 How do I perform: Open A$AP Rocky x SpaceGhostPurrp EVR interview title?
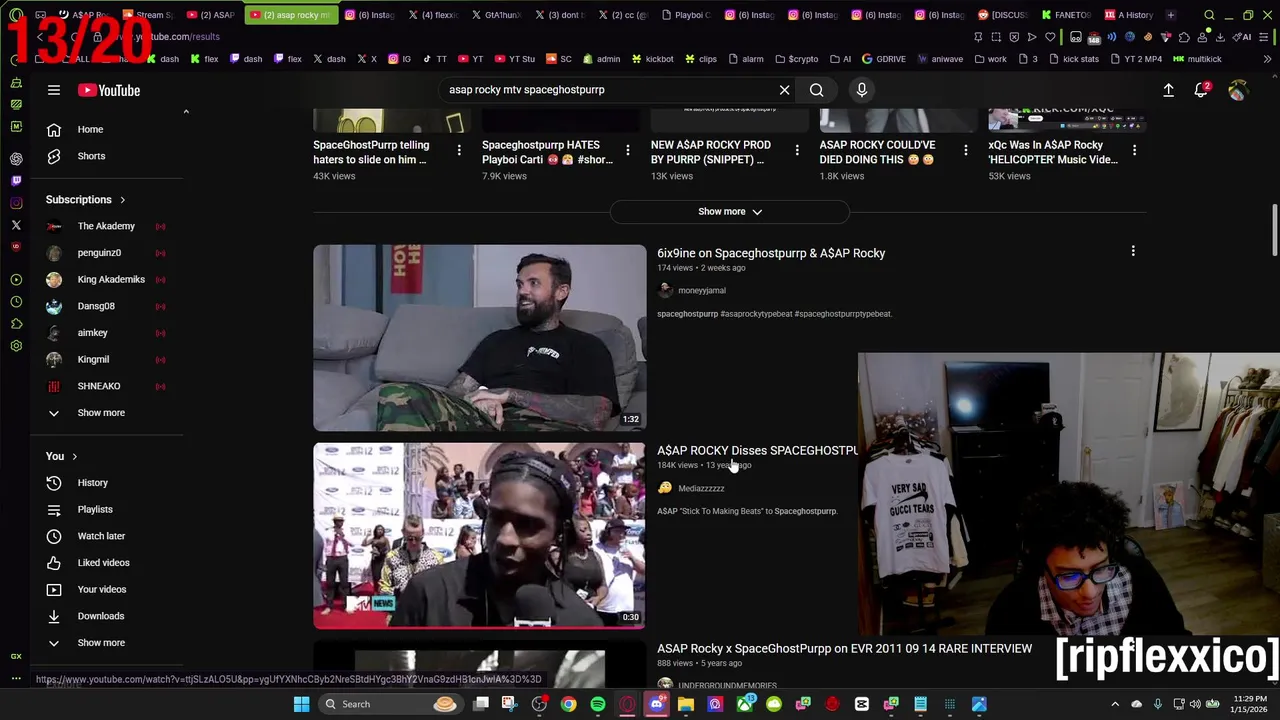[x=844, y=649]
